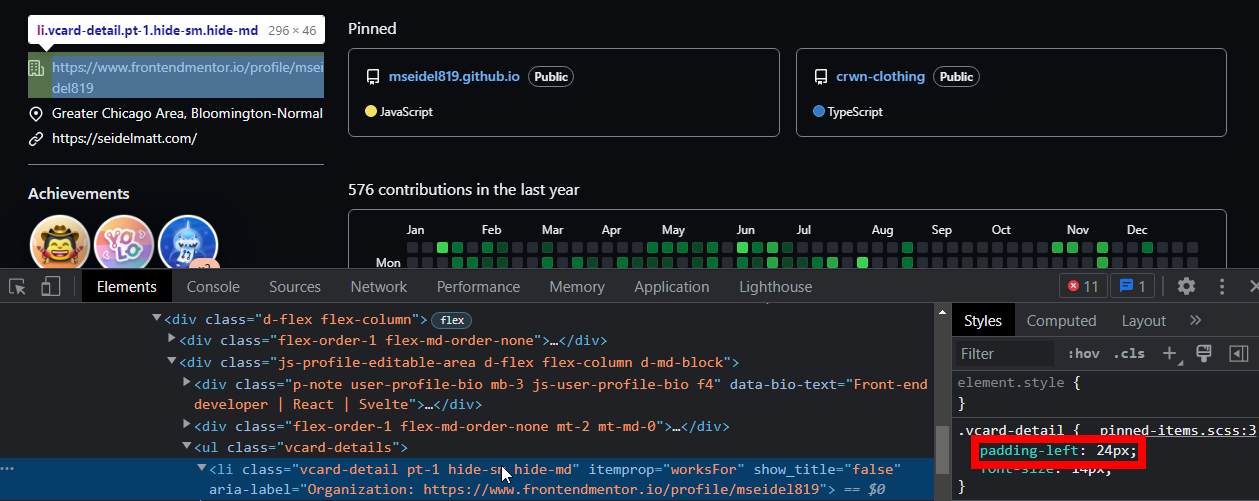Screen dimensions: 1259x501
Task: Open the DevTools three-dot customize menu
Action: [x=1222, y=286]
